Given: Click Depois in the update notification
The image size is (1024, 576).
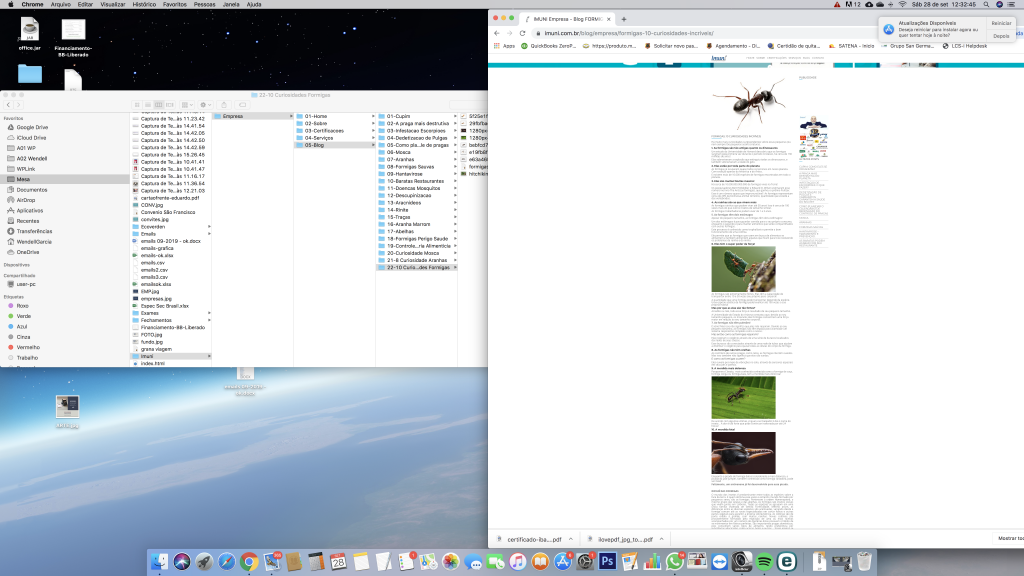Looking at the screenshot, I should click(x=1001, y=36).
